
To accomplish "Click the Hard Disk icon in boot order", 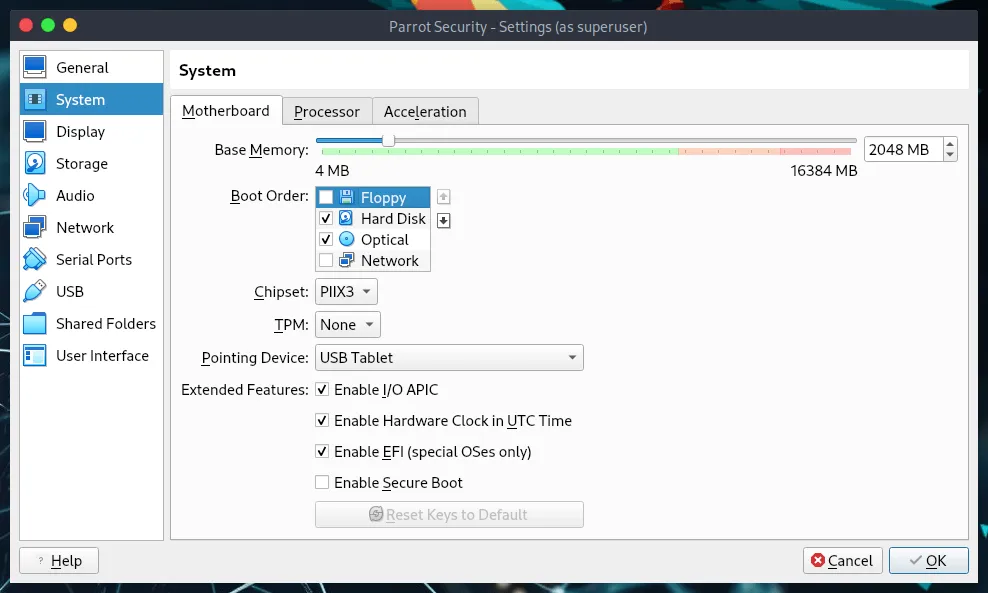I will coord(347,218).
